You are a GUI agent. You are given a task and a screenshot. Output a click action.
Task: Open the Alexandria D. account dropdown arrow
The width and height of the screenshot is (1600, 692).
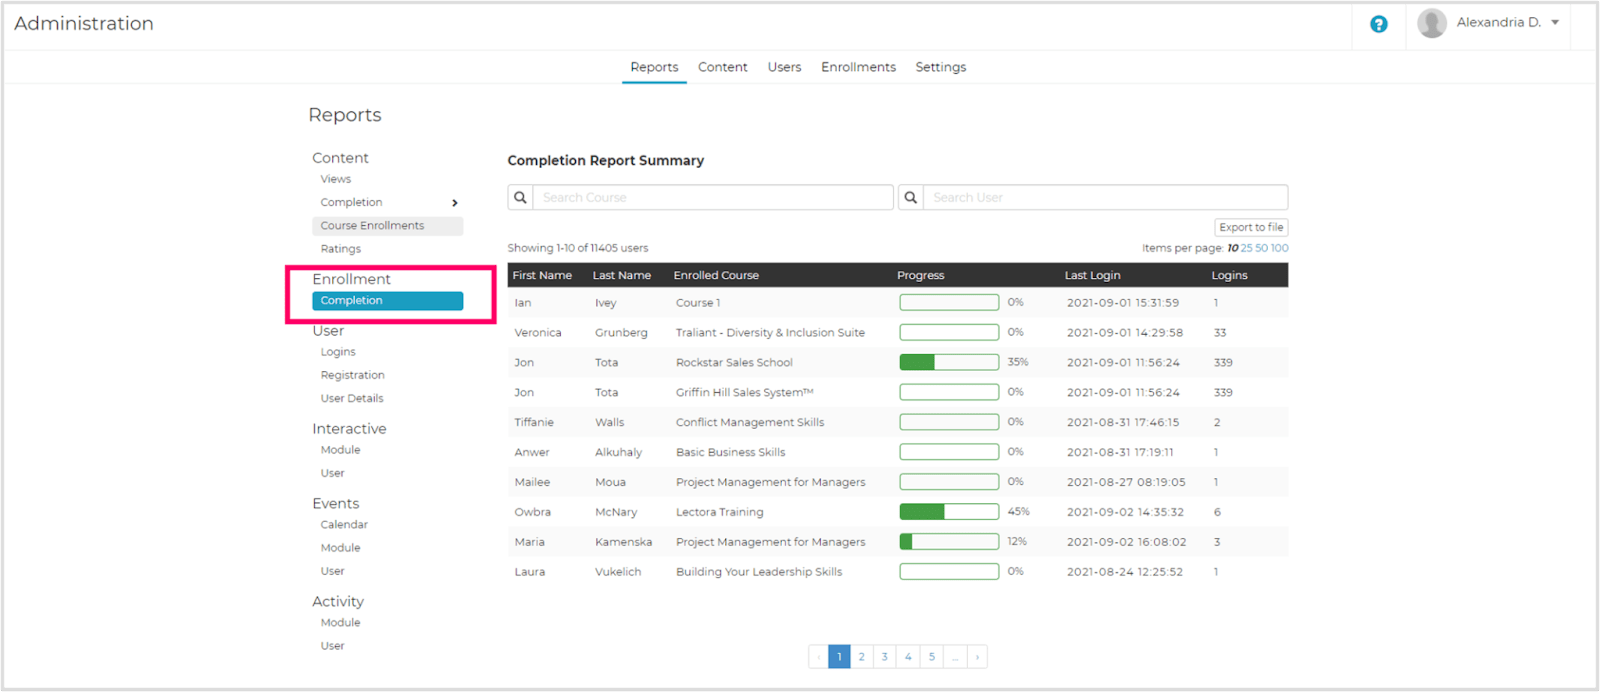[x=1555, y=23]
